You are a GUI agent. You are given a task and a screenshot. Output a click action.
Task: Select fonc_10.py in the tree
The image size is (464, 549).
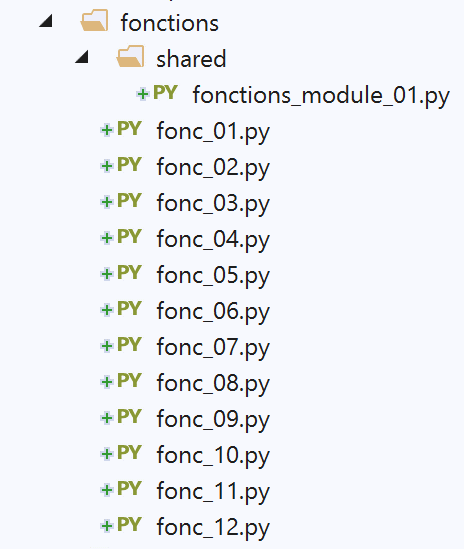coord(213,456)
